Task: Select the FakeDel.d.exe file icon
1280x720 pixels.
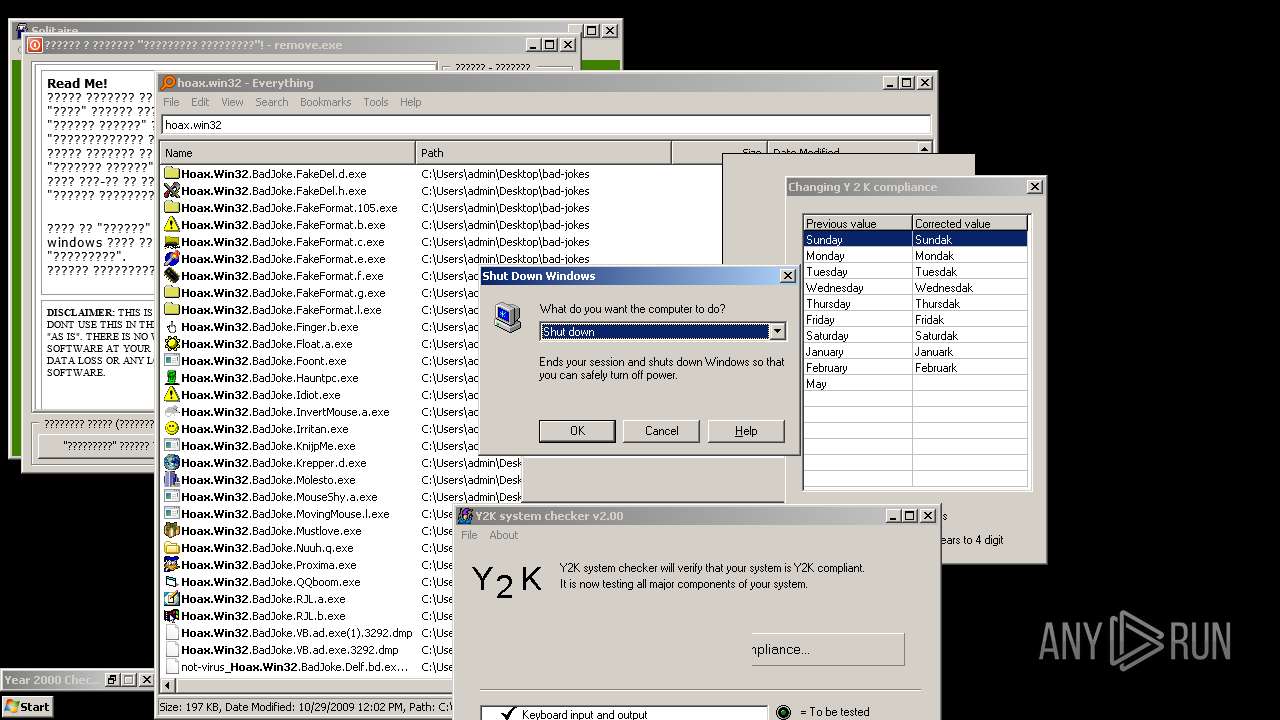Action: pos(172,174)
